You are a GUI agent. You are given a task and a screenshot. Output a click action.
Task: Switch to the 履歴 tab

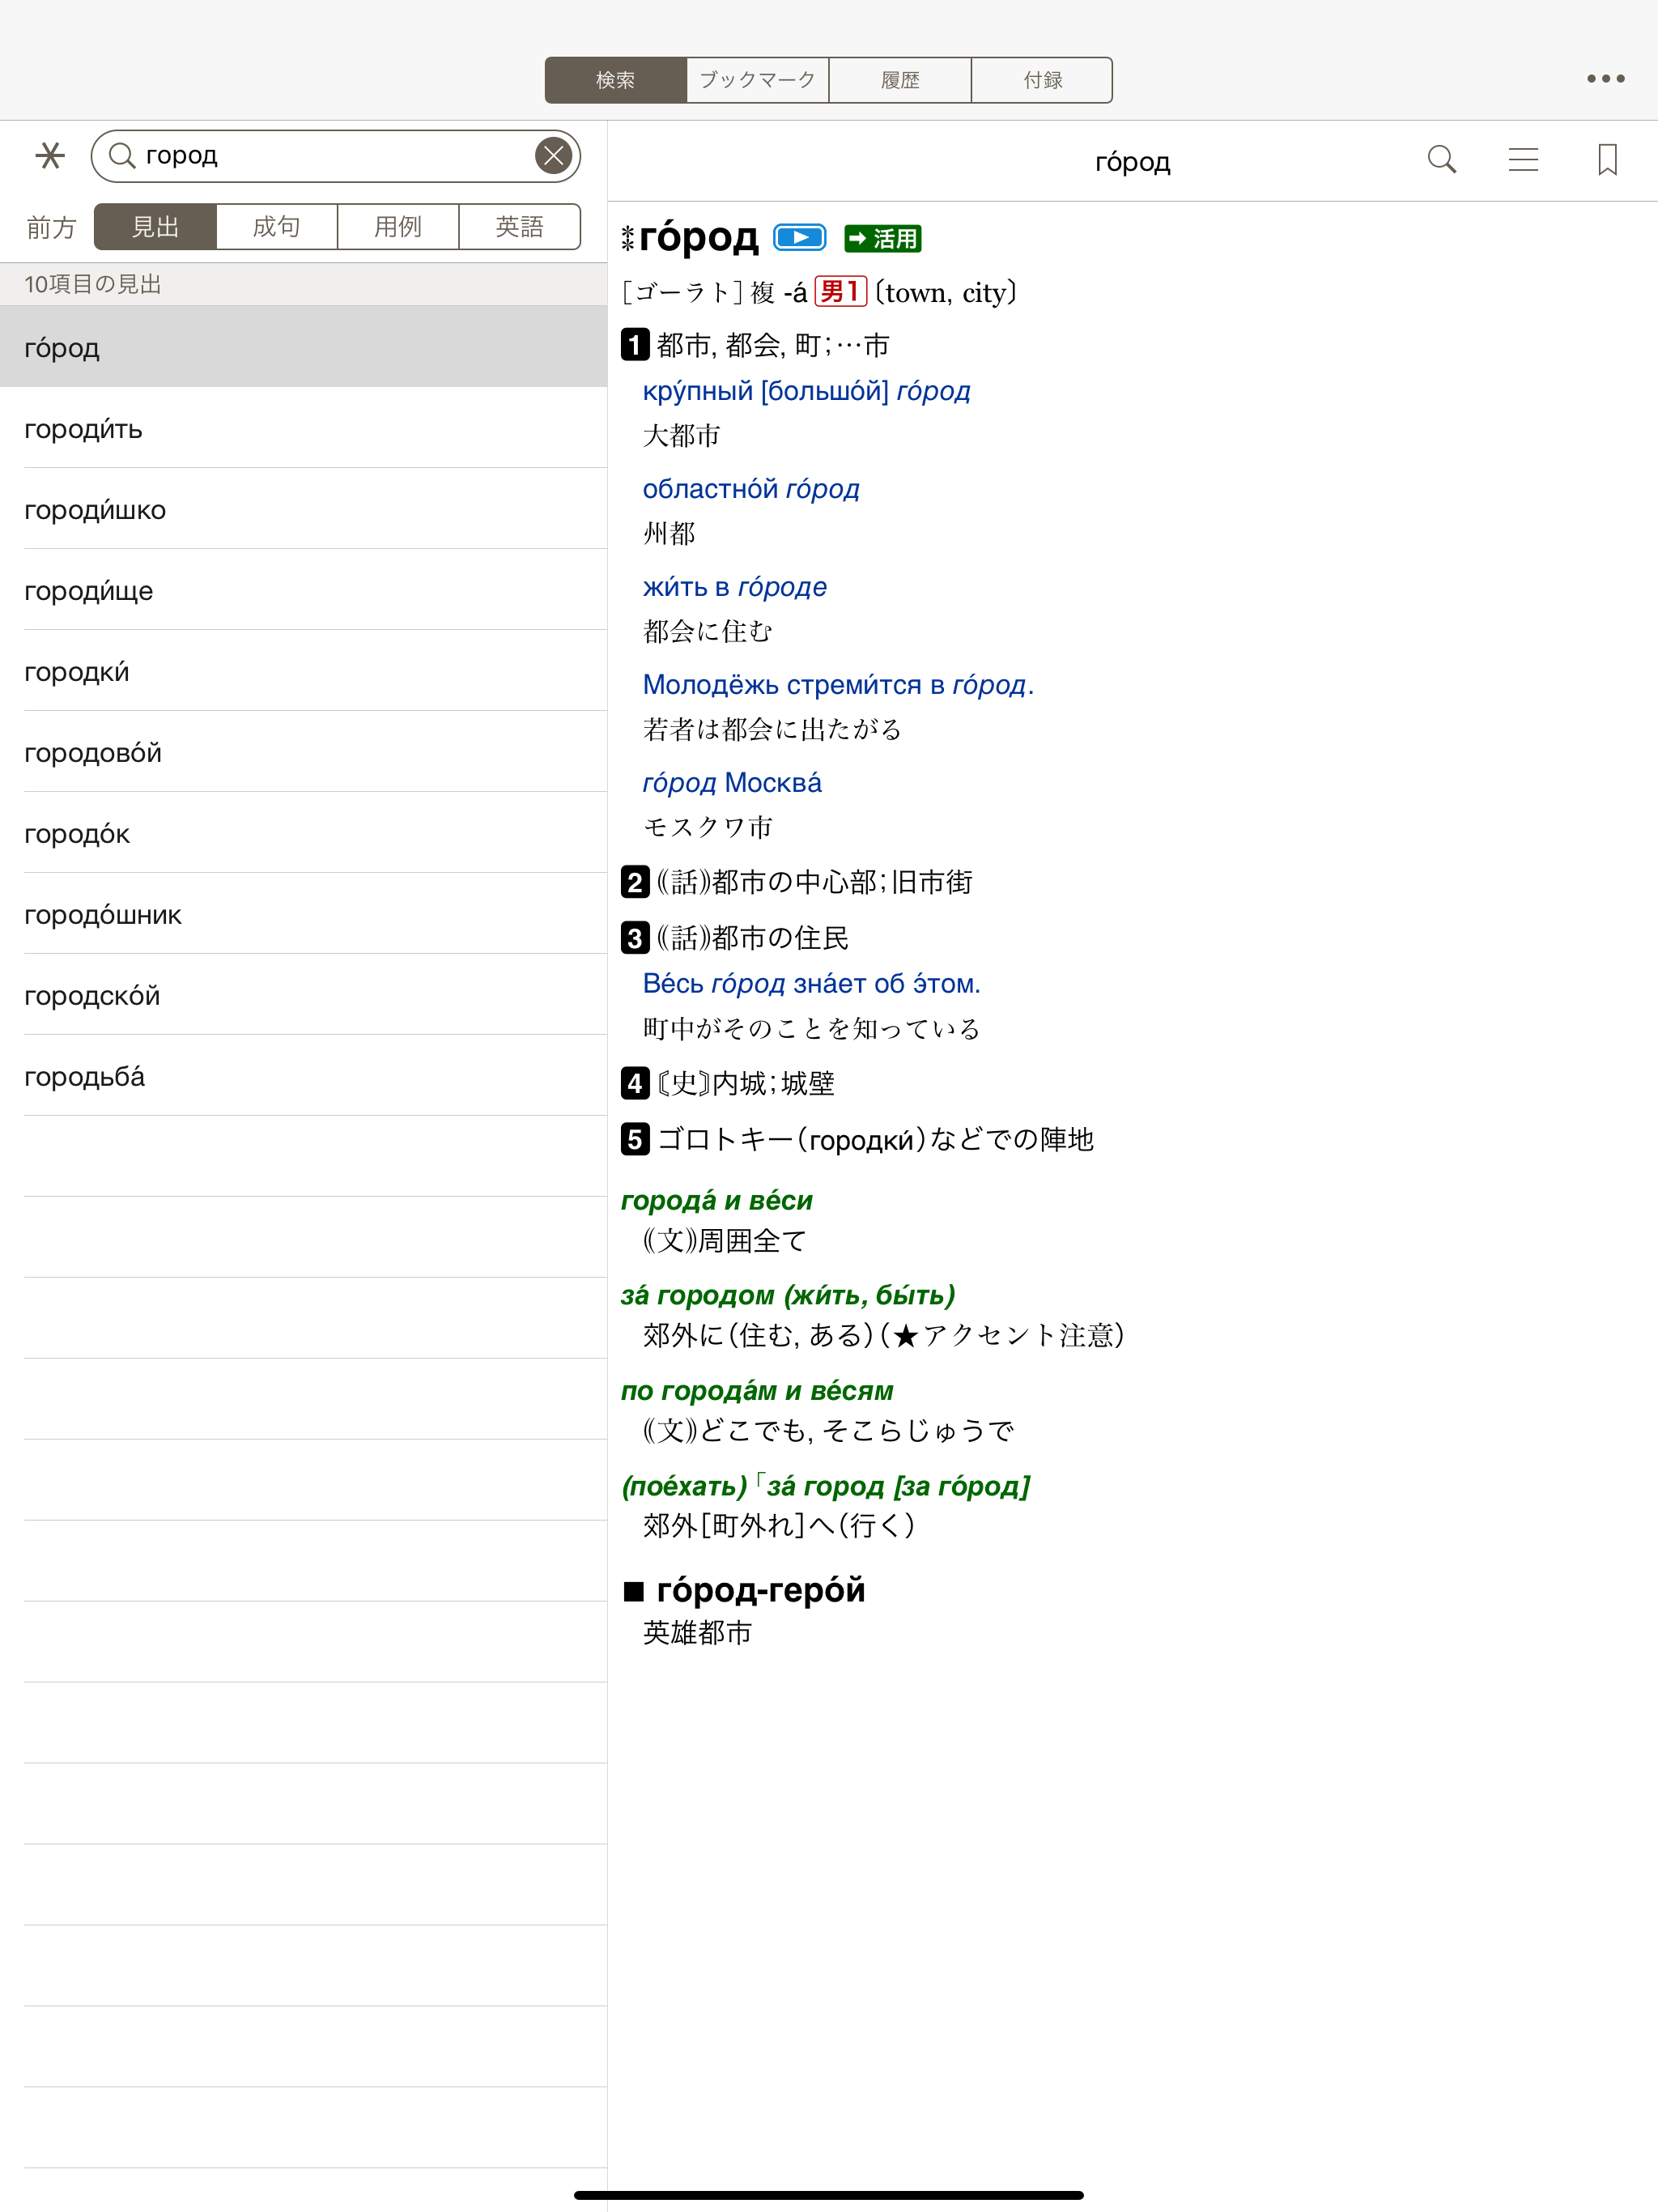900,80
